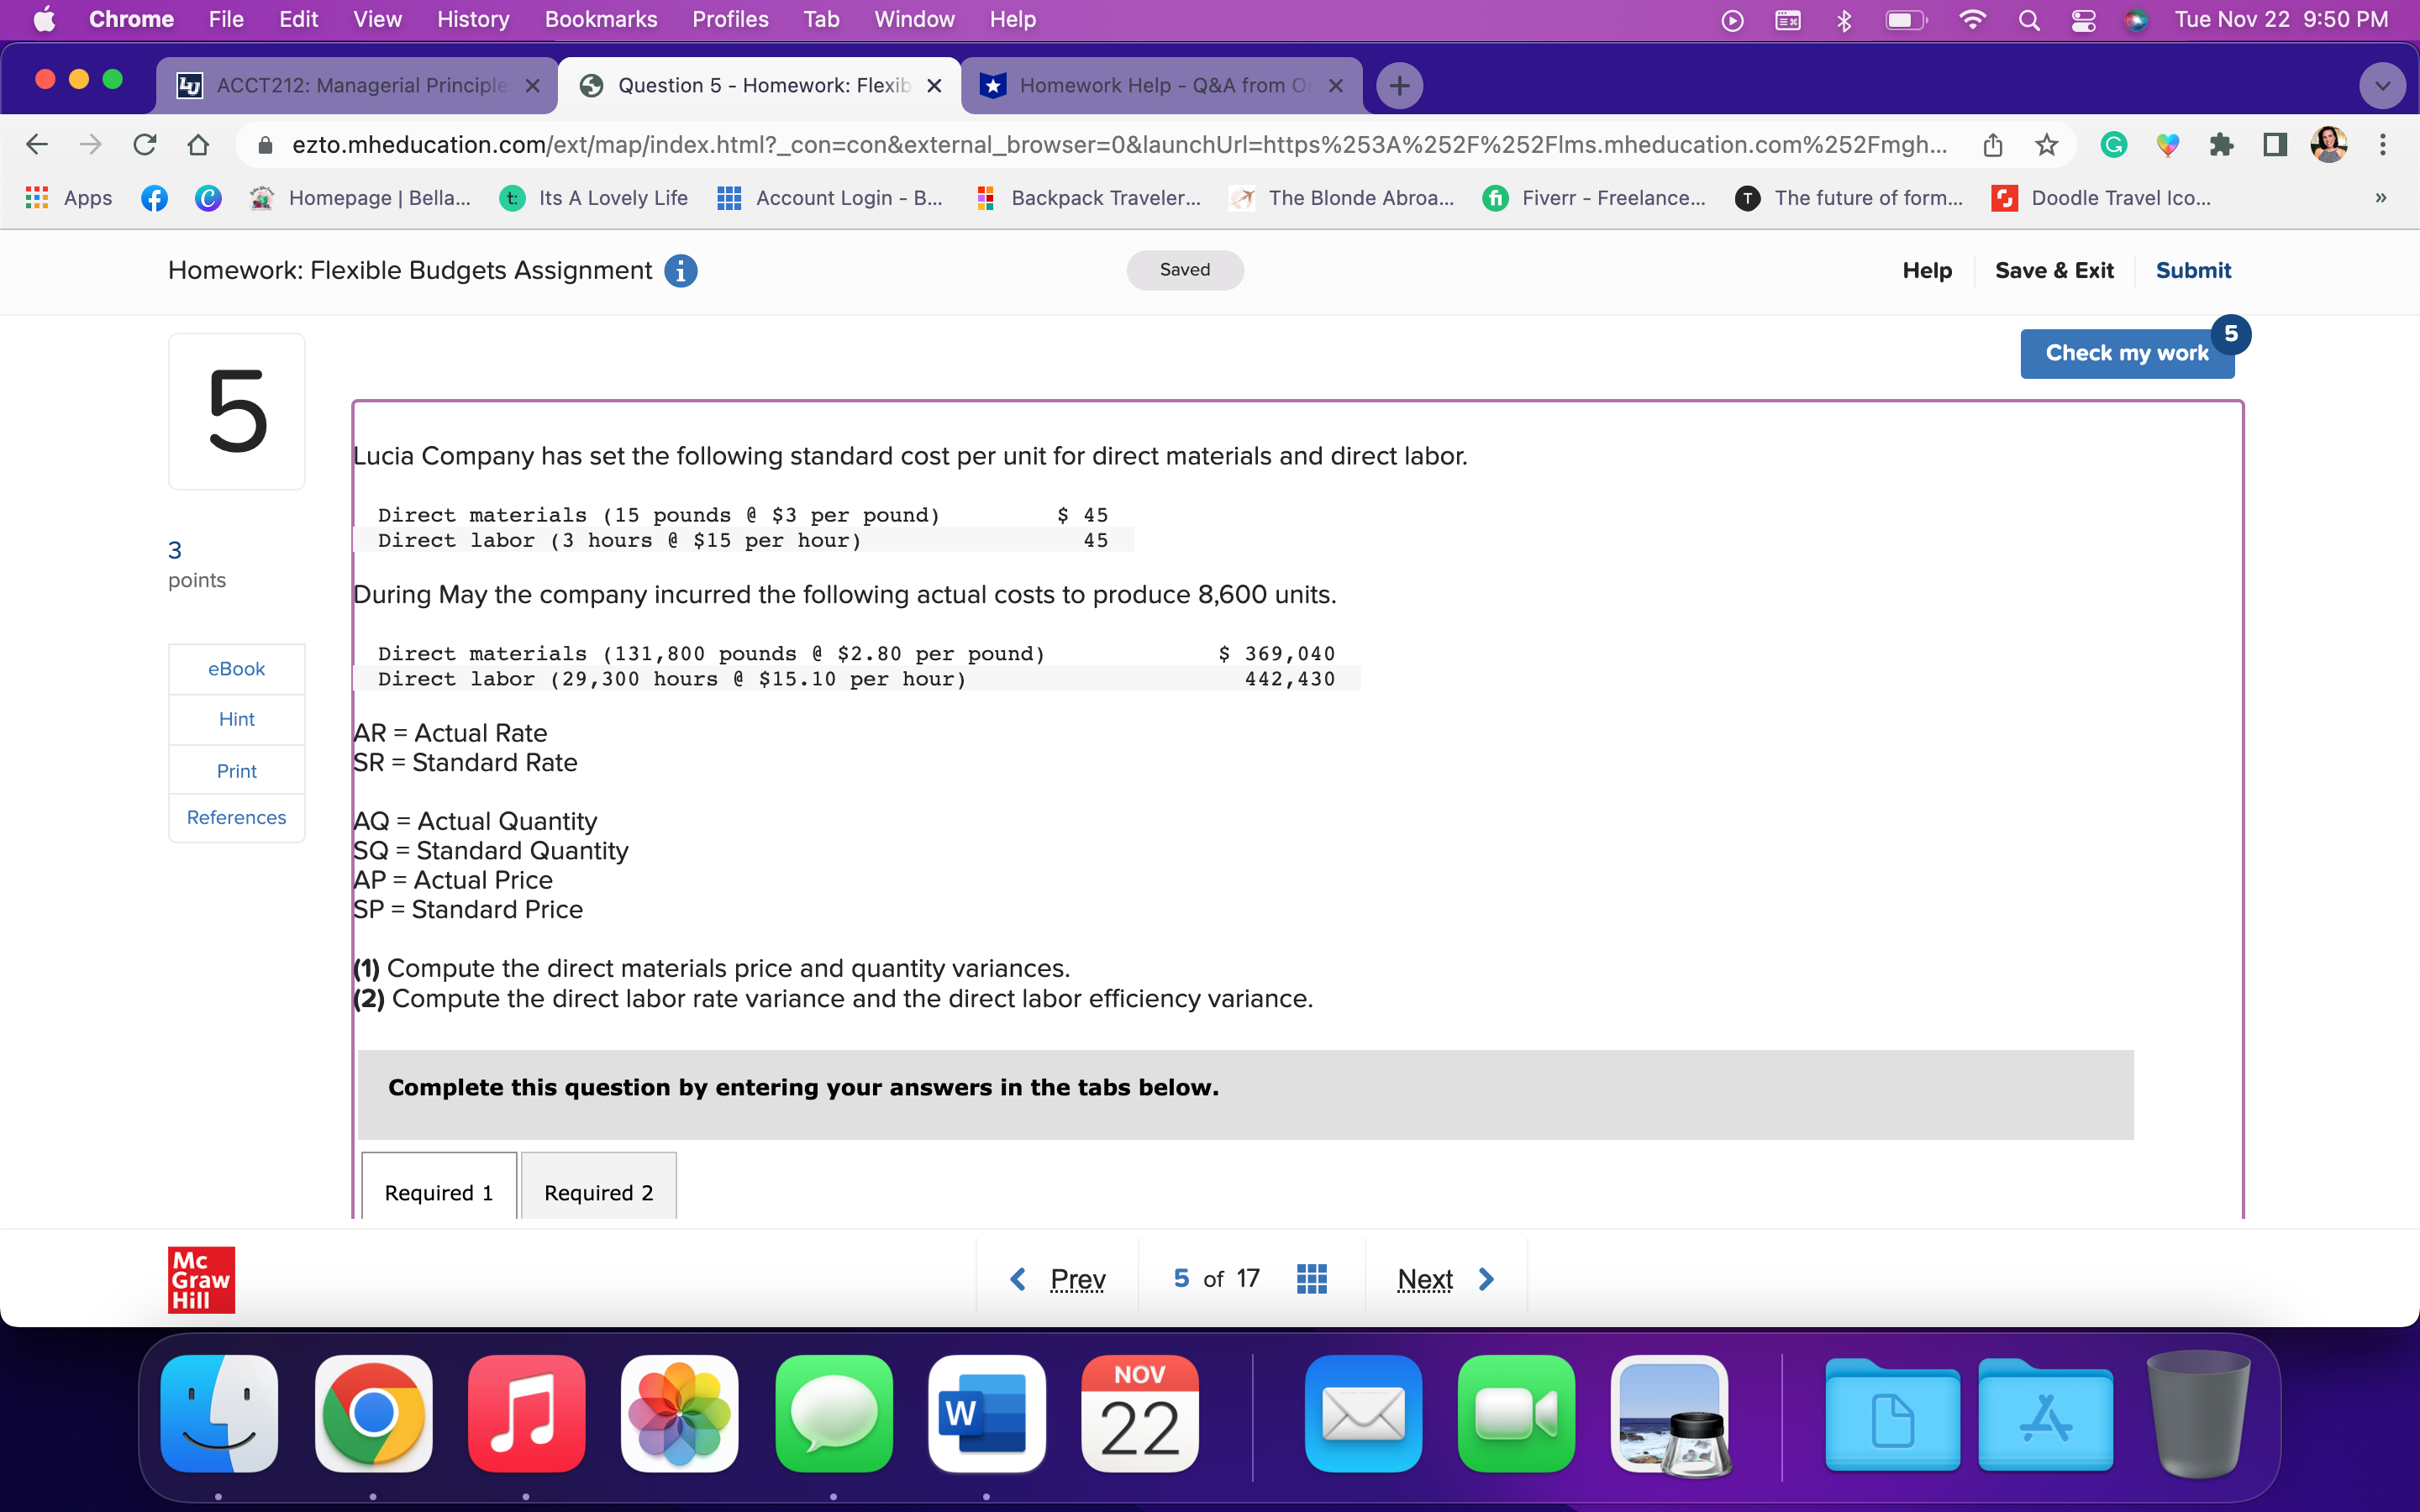This screenshot has width=2420, height=1512.
Task: Open the assignment info tooltip icon
Action: (681, 270)
